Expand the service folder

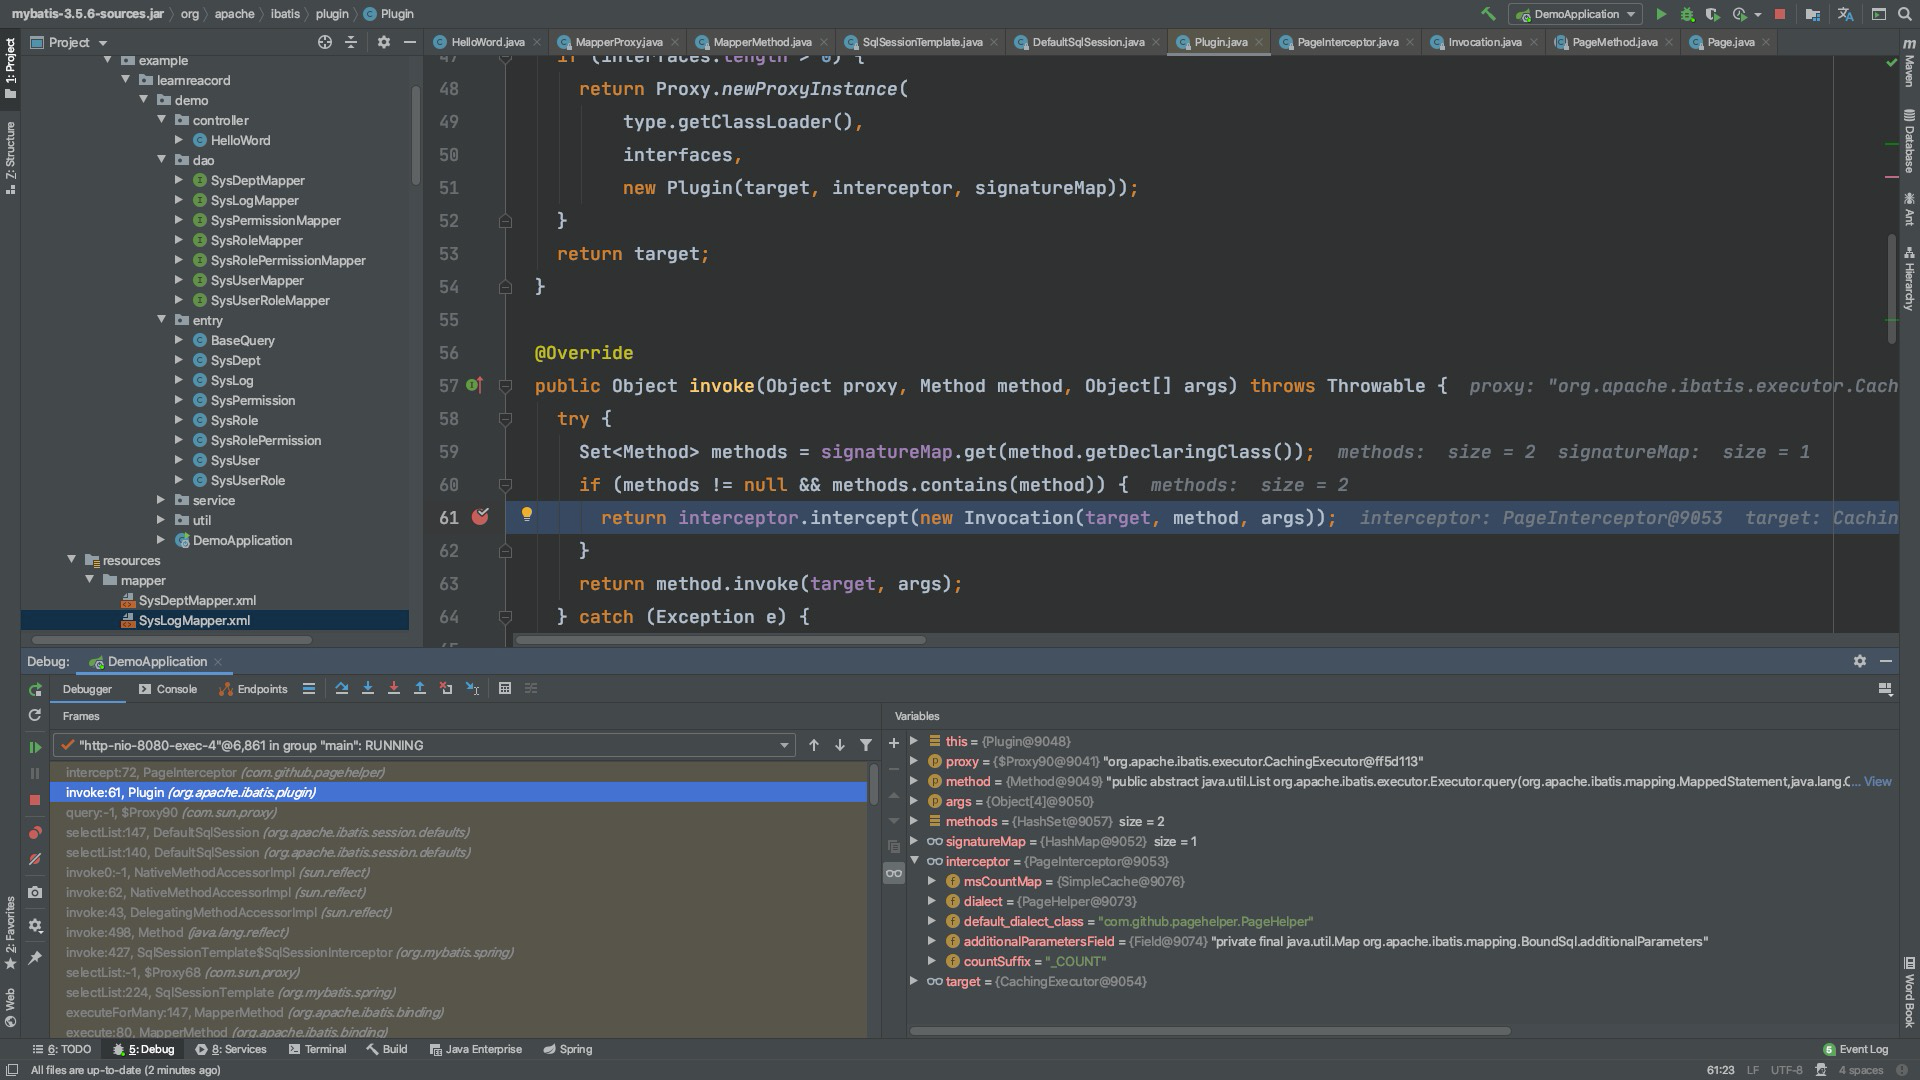pyautogui.click(x=162, y=500)
